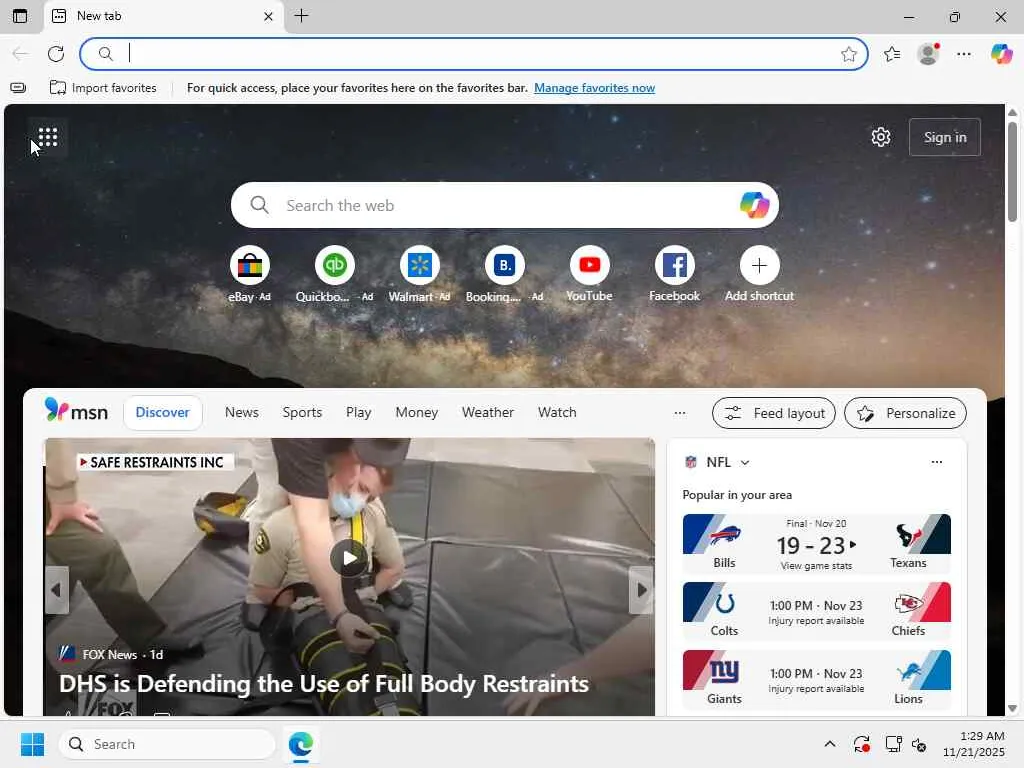Switch to the Sports tab
1024x768 pixels.
coord(302,413)
